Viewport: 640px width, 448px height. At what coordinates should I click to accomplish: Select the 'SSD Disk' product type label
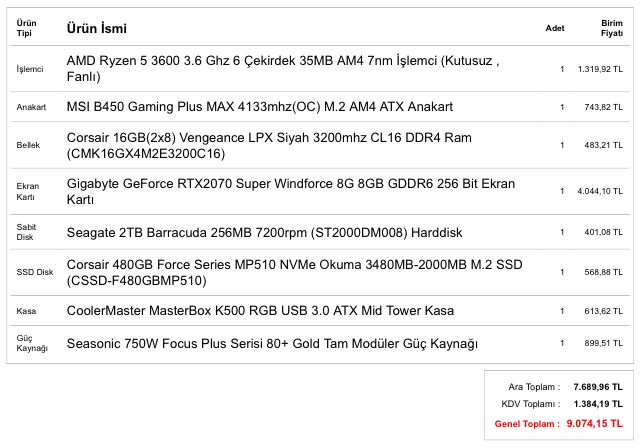click(x=35, y=272)
